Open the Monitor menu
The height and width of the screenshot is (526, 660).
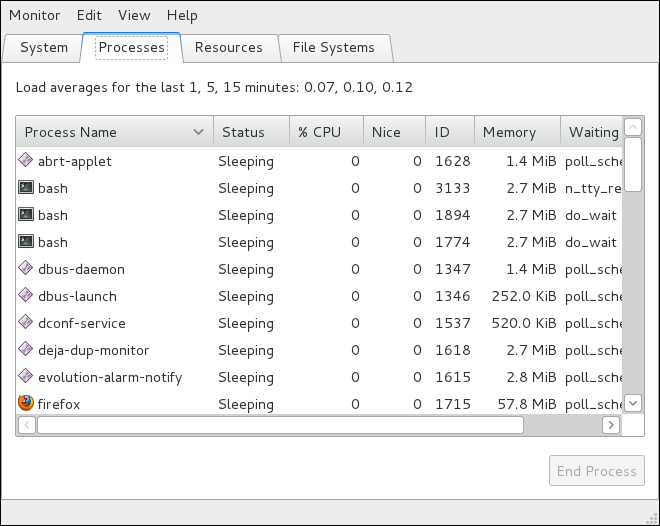(x=35, y=15)
